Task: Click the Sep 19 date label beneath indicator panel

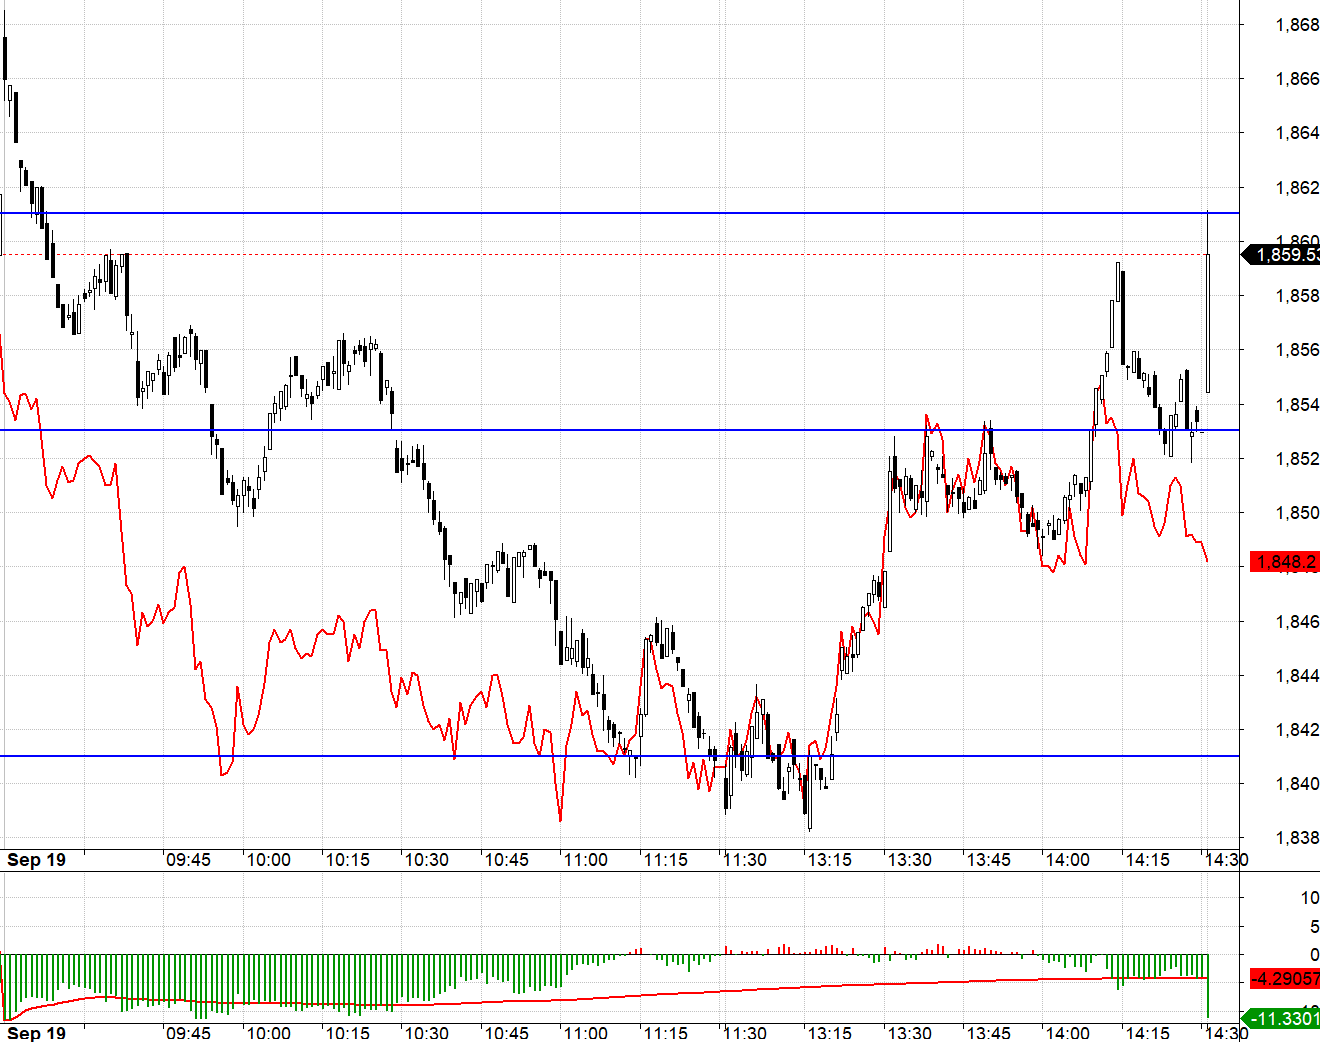Action: (37, 1033)
